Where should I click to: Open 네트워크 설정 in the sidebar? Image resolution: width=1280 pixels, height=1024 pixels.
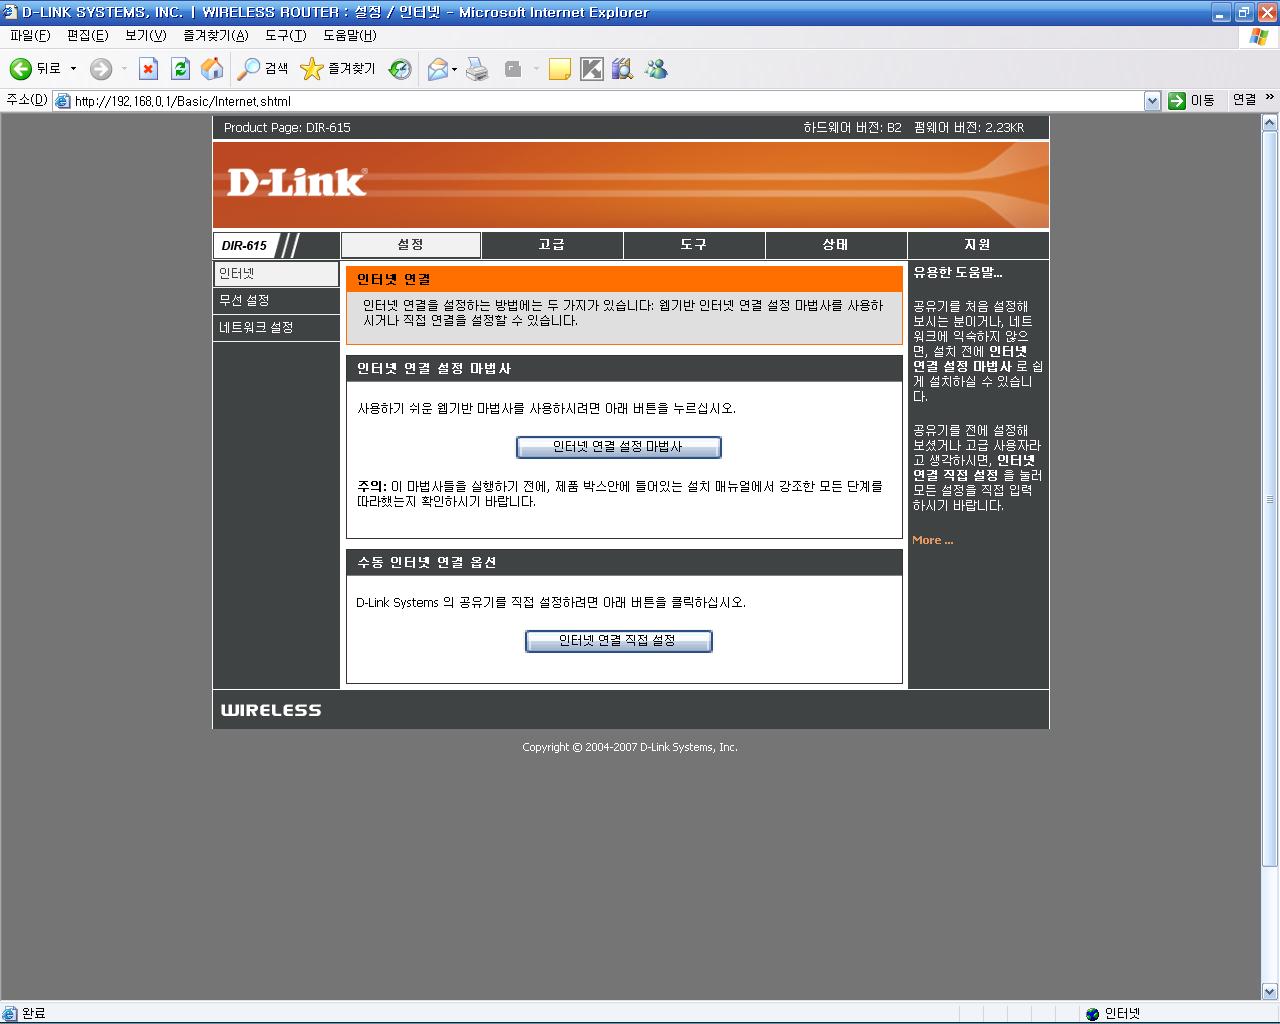pos(277,328)
